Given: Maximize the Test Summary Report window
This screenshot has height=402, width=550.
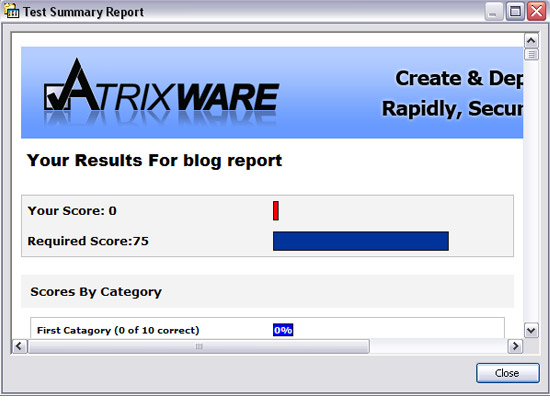Looking at the screenshot, I should (515, 12).
